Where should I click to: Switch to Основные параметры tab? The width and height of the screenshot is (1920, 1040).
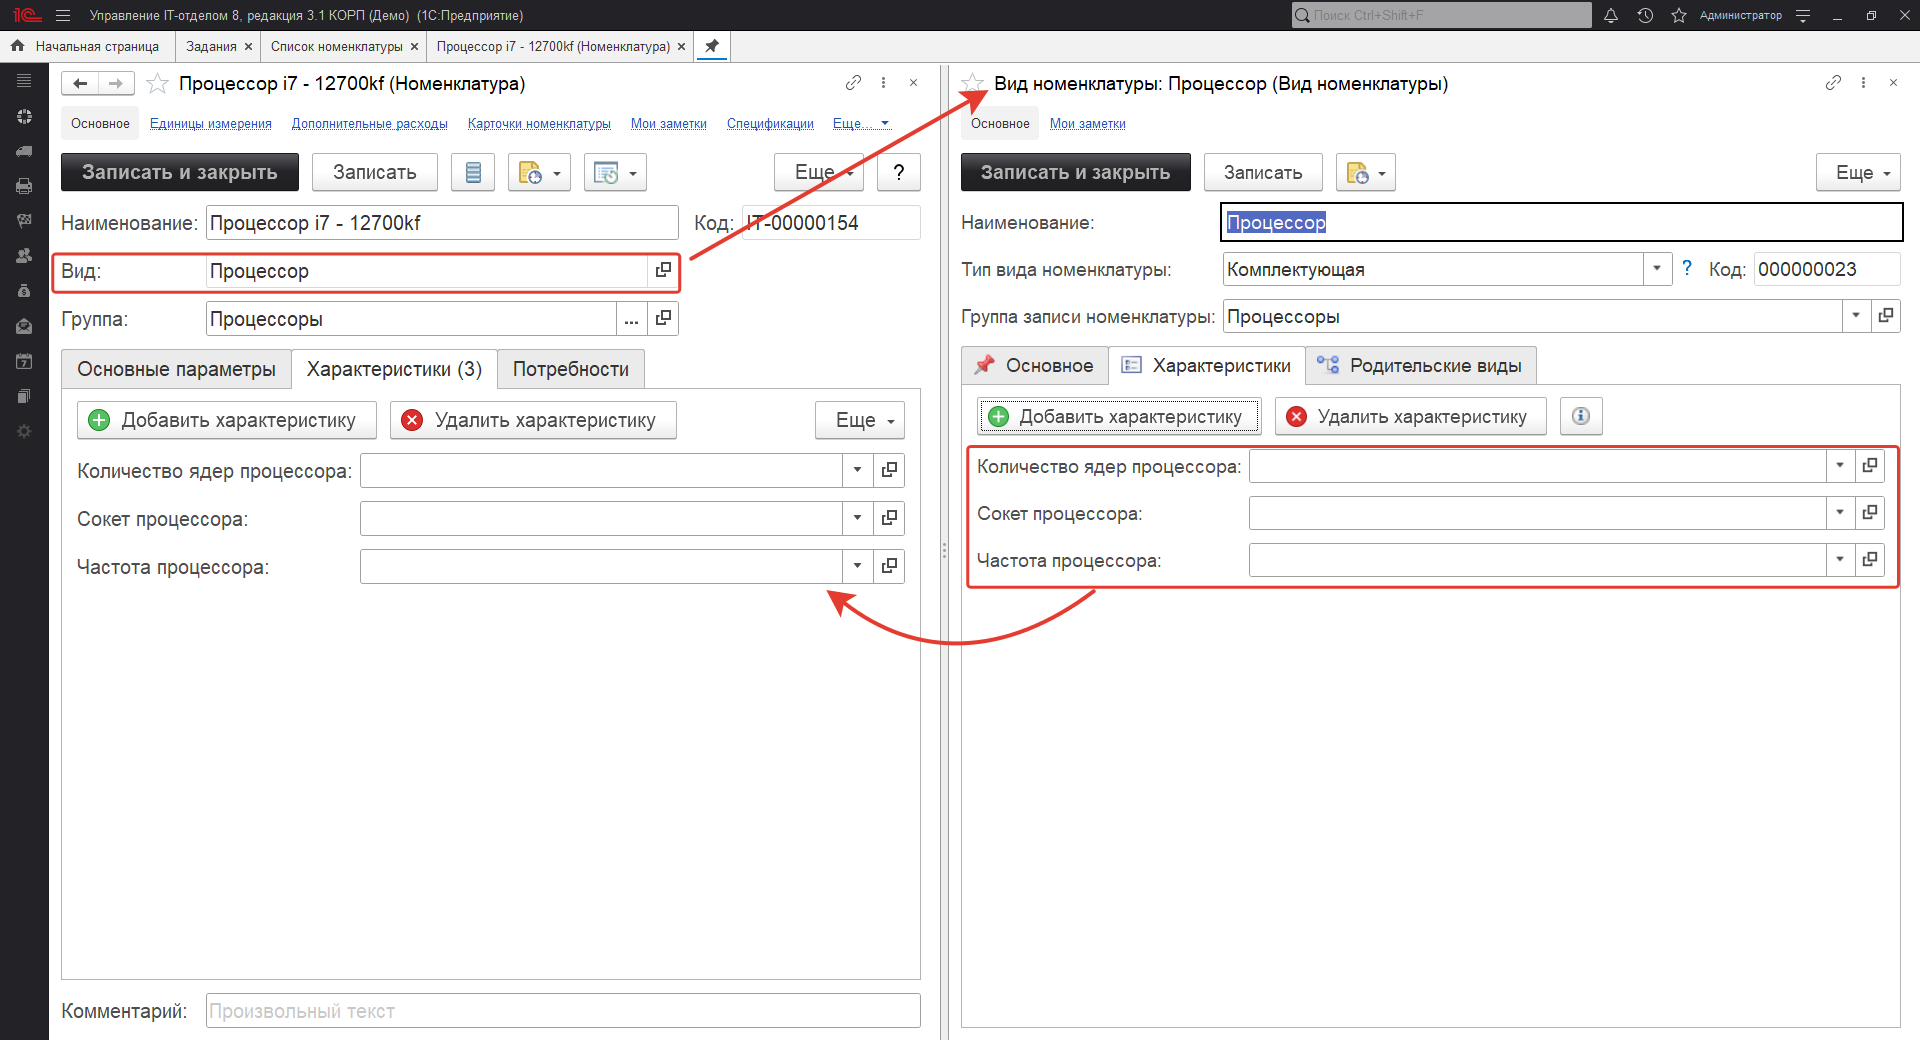pos(176,369)
